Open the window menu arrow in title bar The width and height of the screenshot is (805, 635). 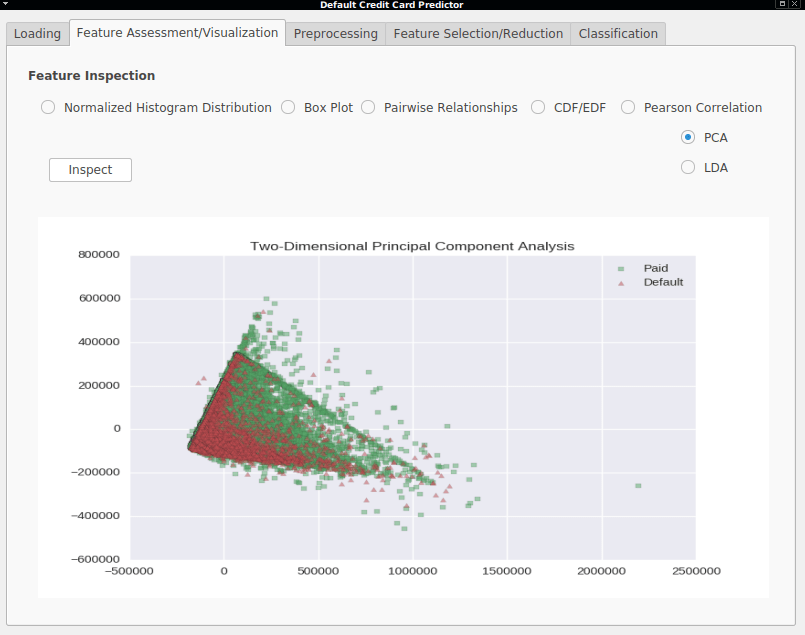click(5, 4)
